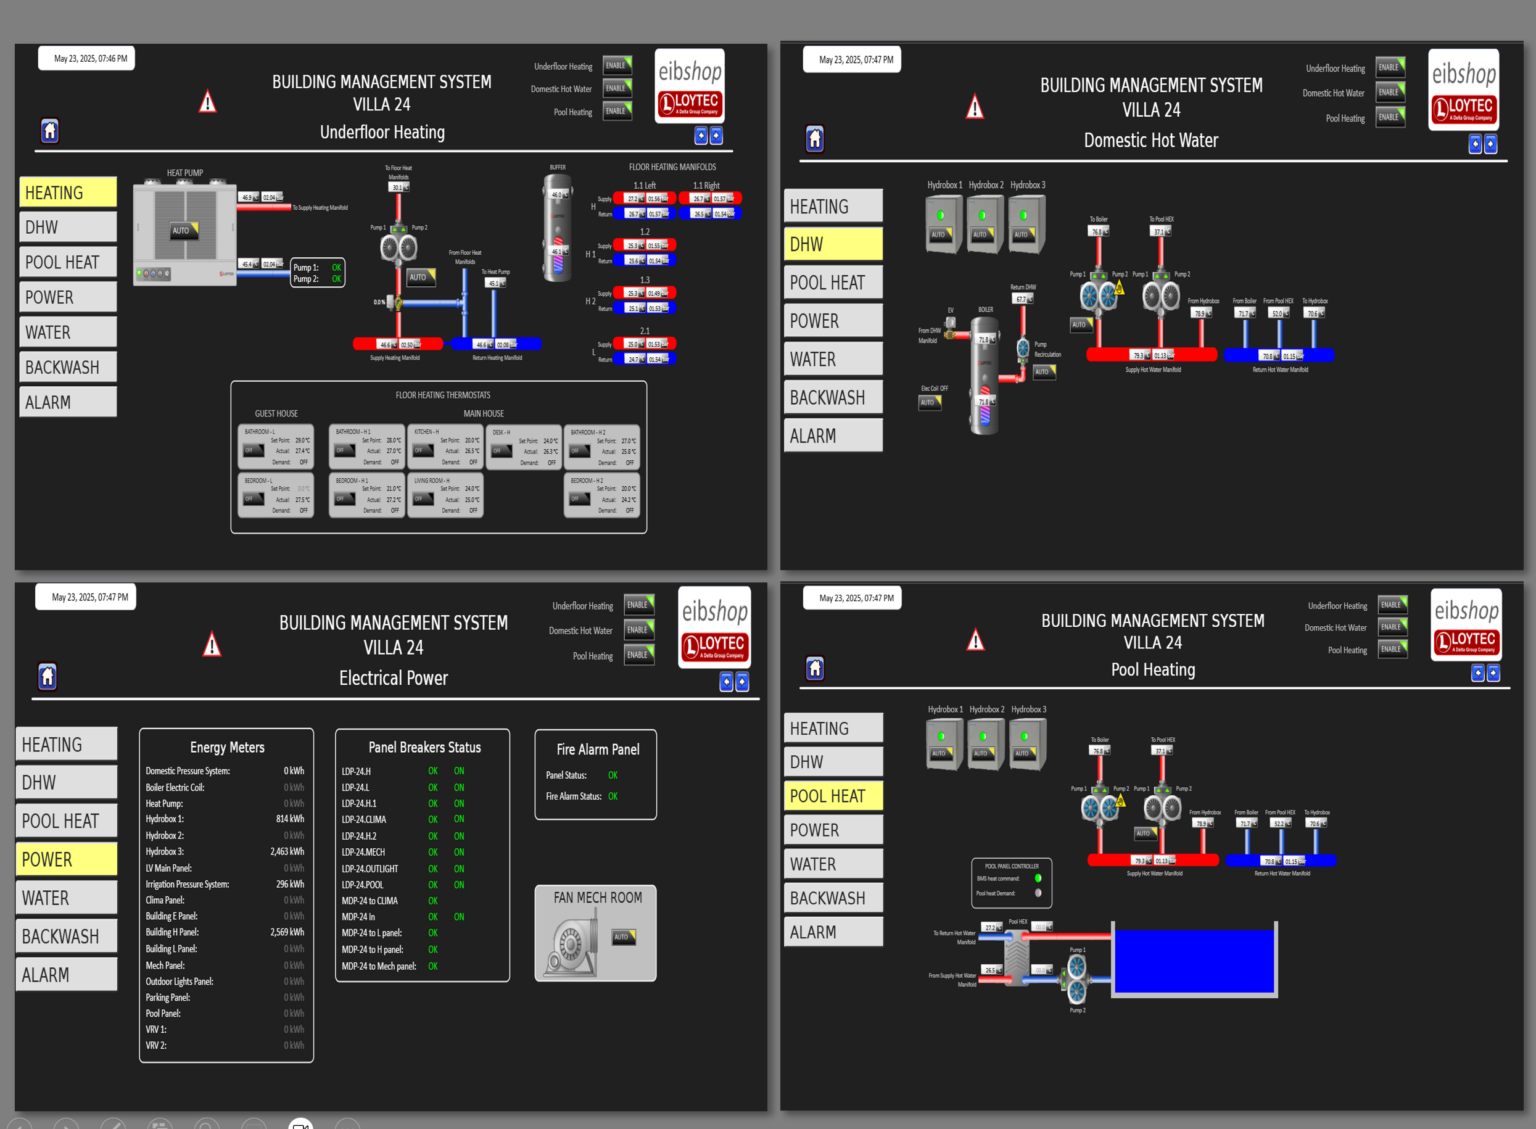The height and width of the screenshot is (1129, 1536).
Task: Click the eibshop Loytec logo on Pool Heating page
Action: coord(1467,626)
